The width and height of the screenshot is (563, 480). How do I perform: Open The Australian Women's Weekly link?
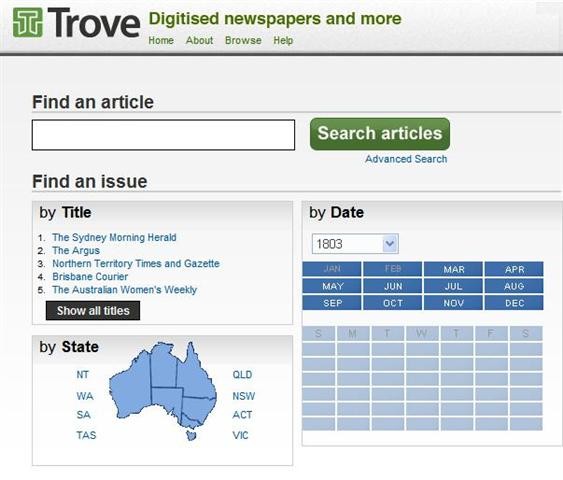click(124, 290)
